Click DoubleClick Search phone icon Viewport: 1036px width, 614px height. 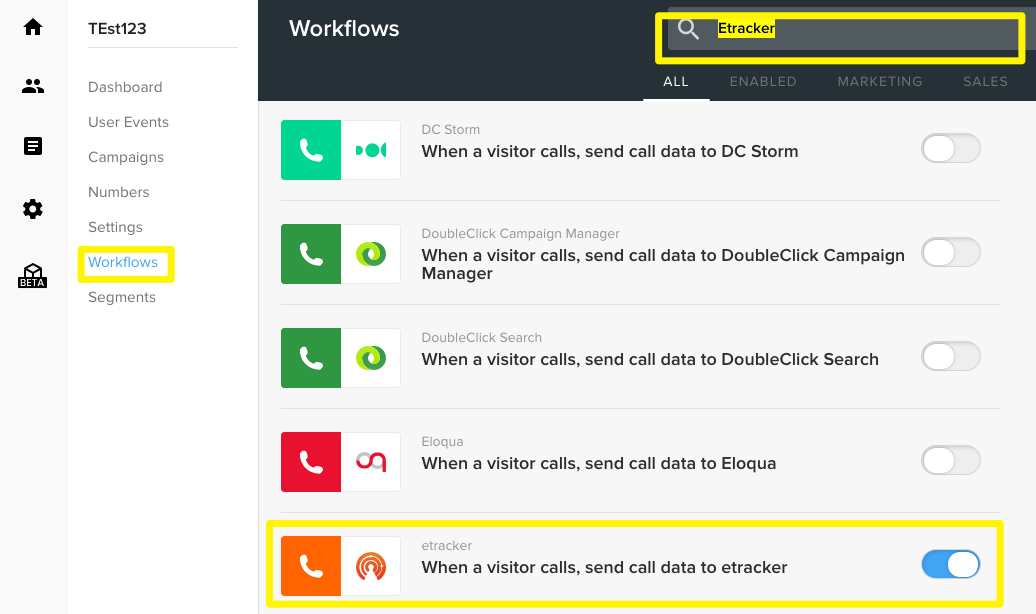[311, 358]
